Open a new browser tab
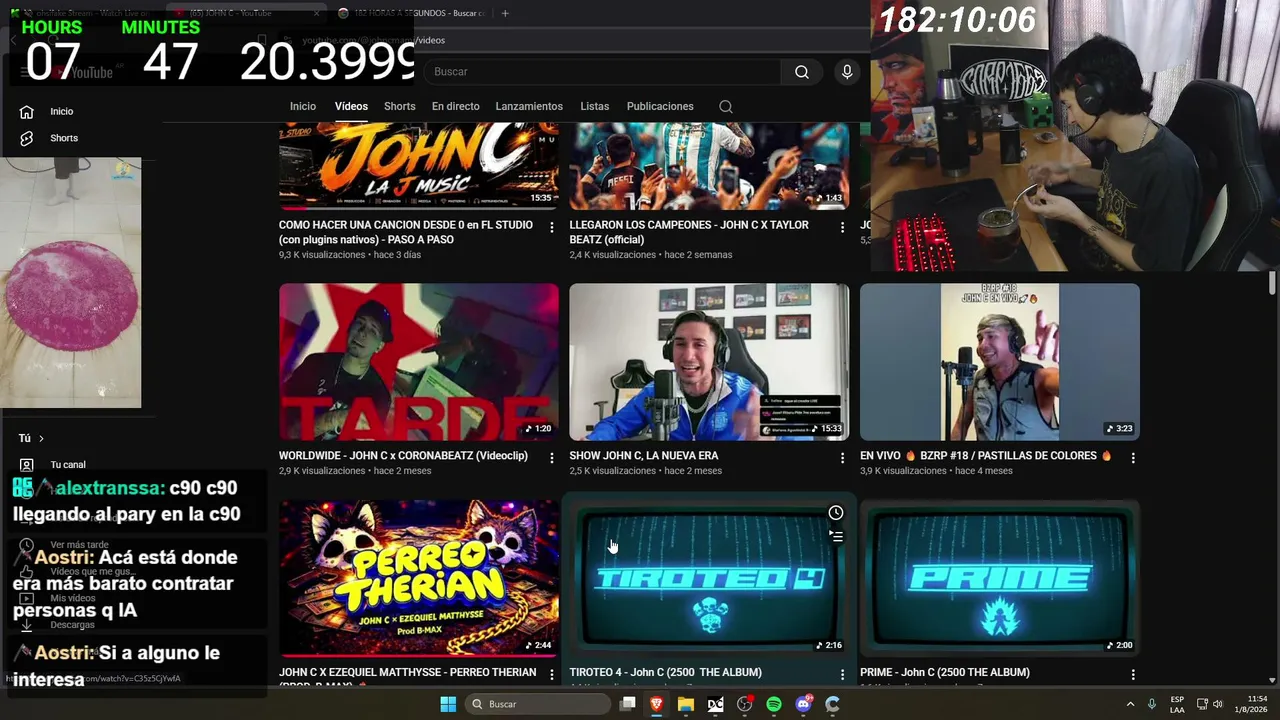Screen dimensions: 1280x720 click(x=505, y=13)
